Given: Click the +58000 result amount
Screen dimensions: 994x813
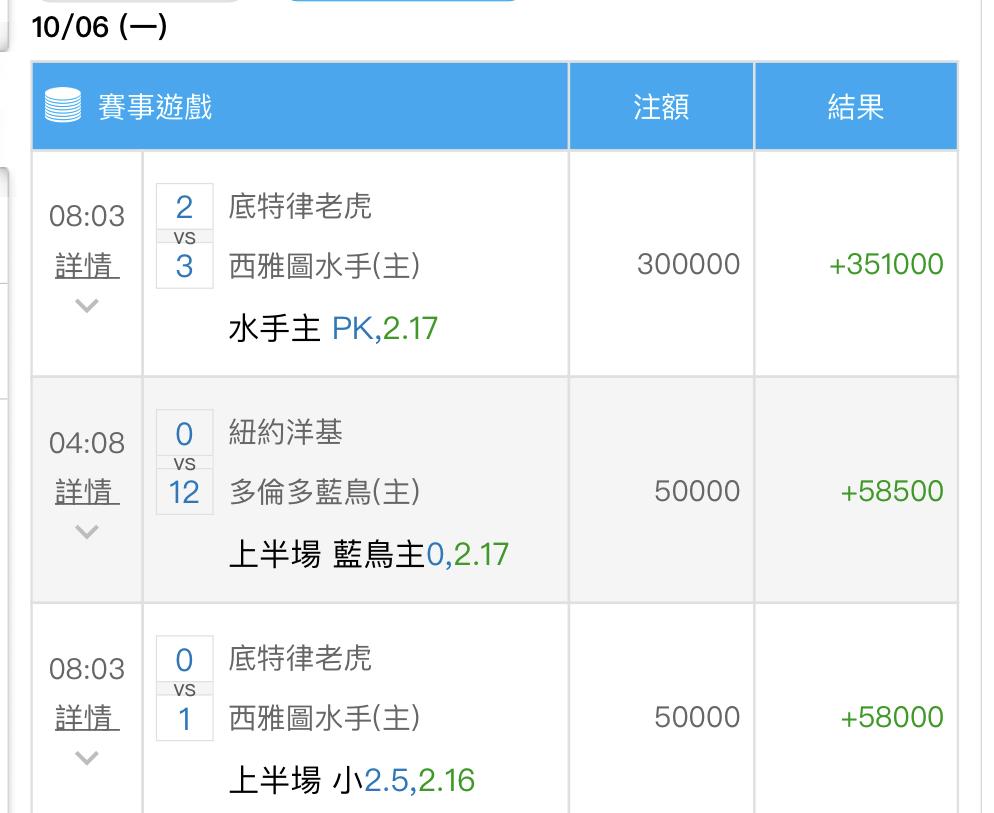Looking at the screenshot, I should pyautogui.click(x=892, y=717).
